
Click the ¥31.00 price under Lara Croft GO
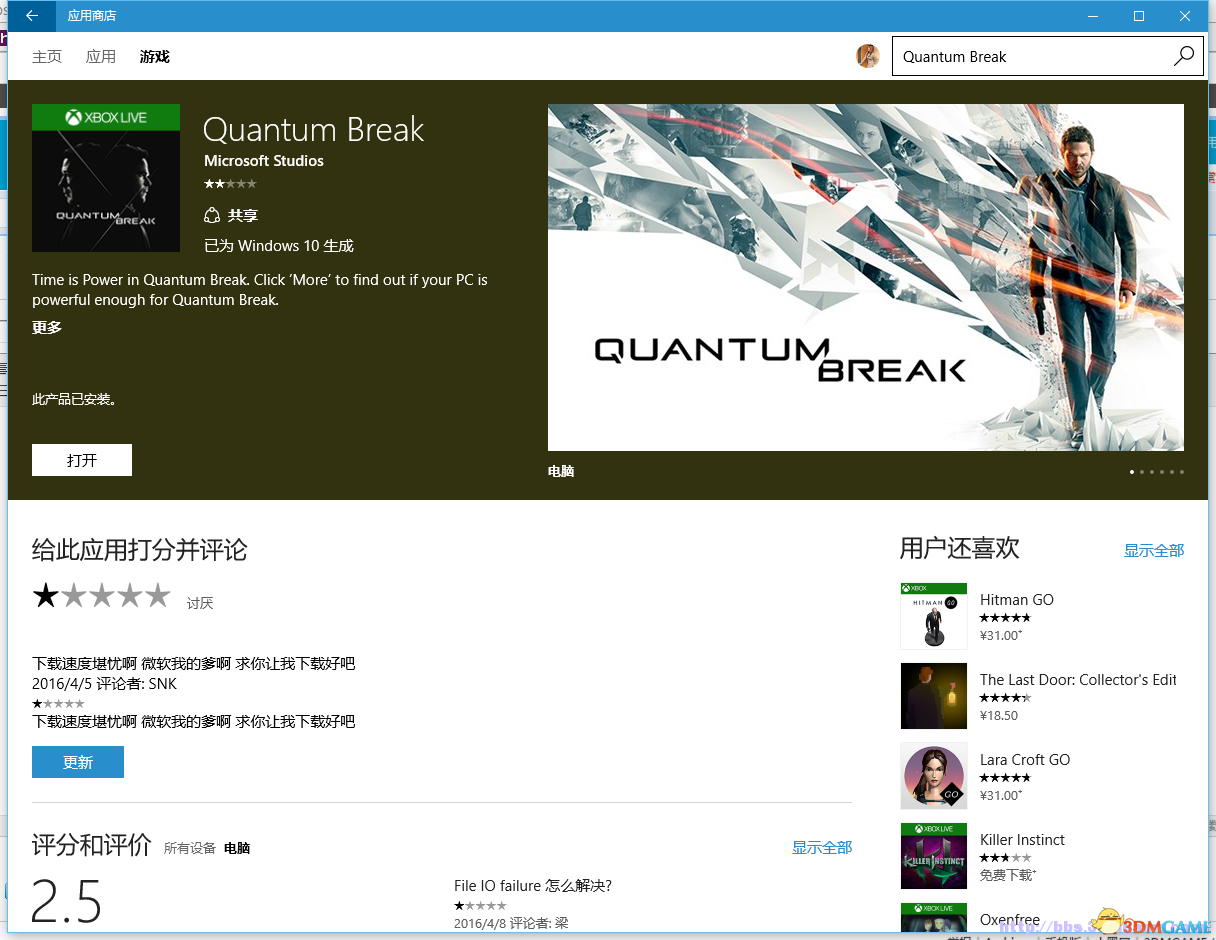[x=1001, y=796]
